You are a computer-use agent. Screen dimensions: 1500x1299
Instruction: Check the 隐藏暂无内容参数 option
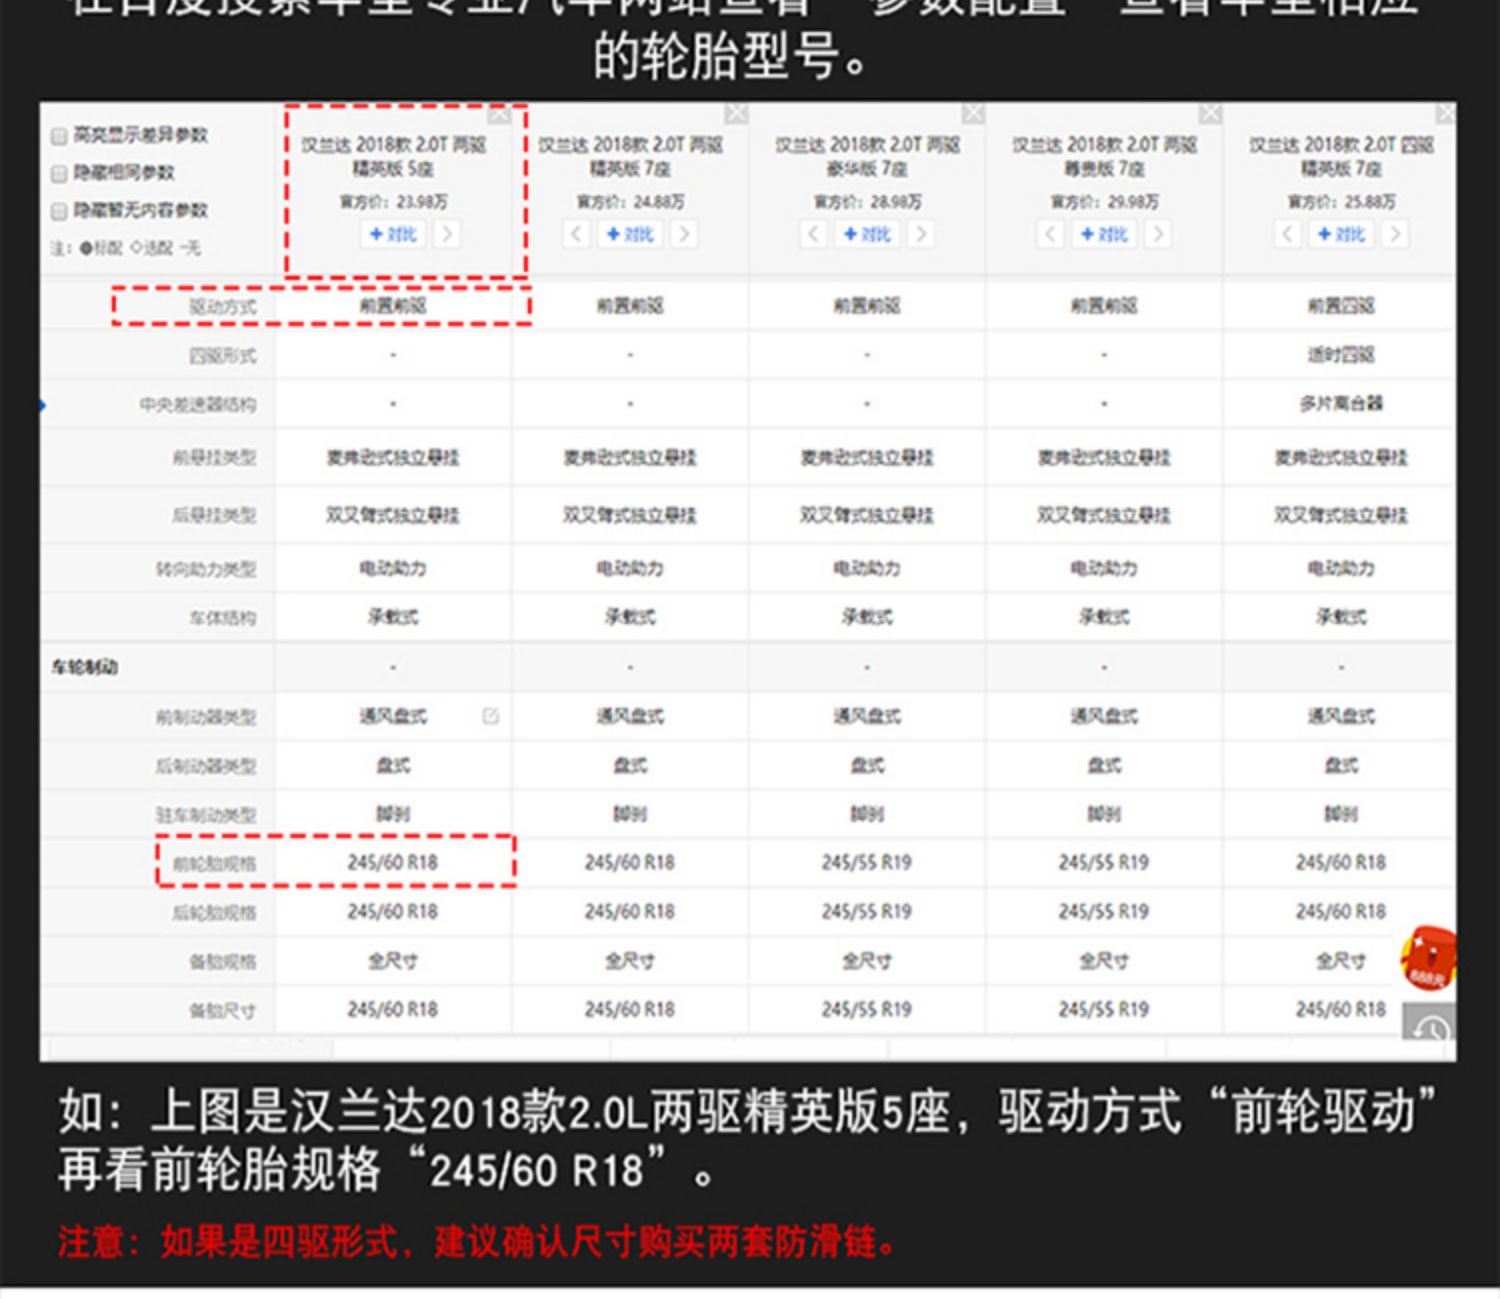click(59, 211)
